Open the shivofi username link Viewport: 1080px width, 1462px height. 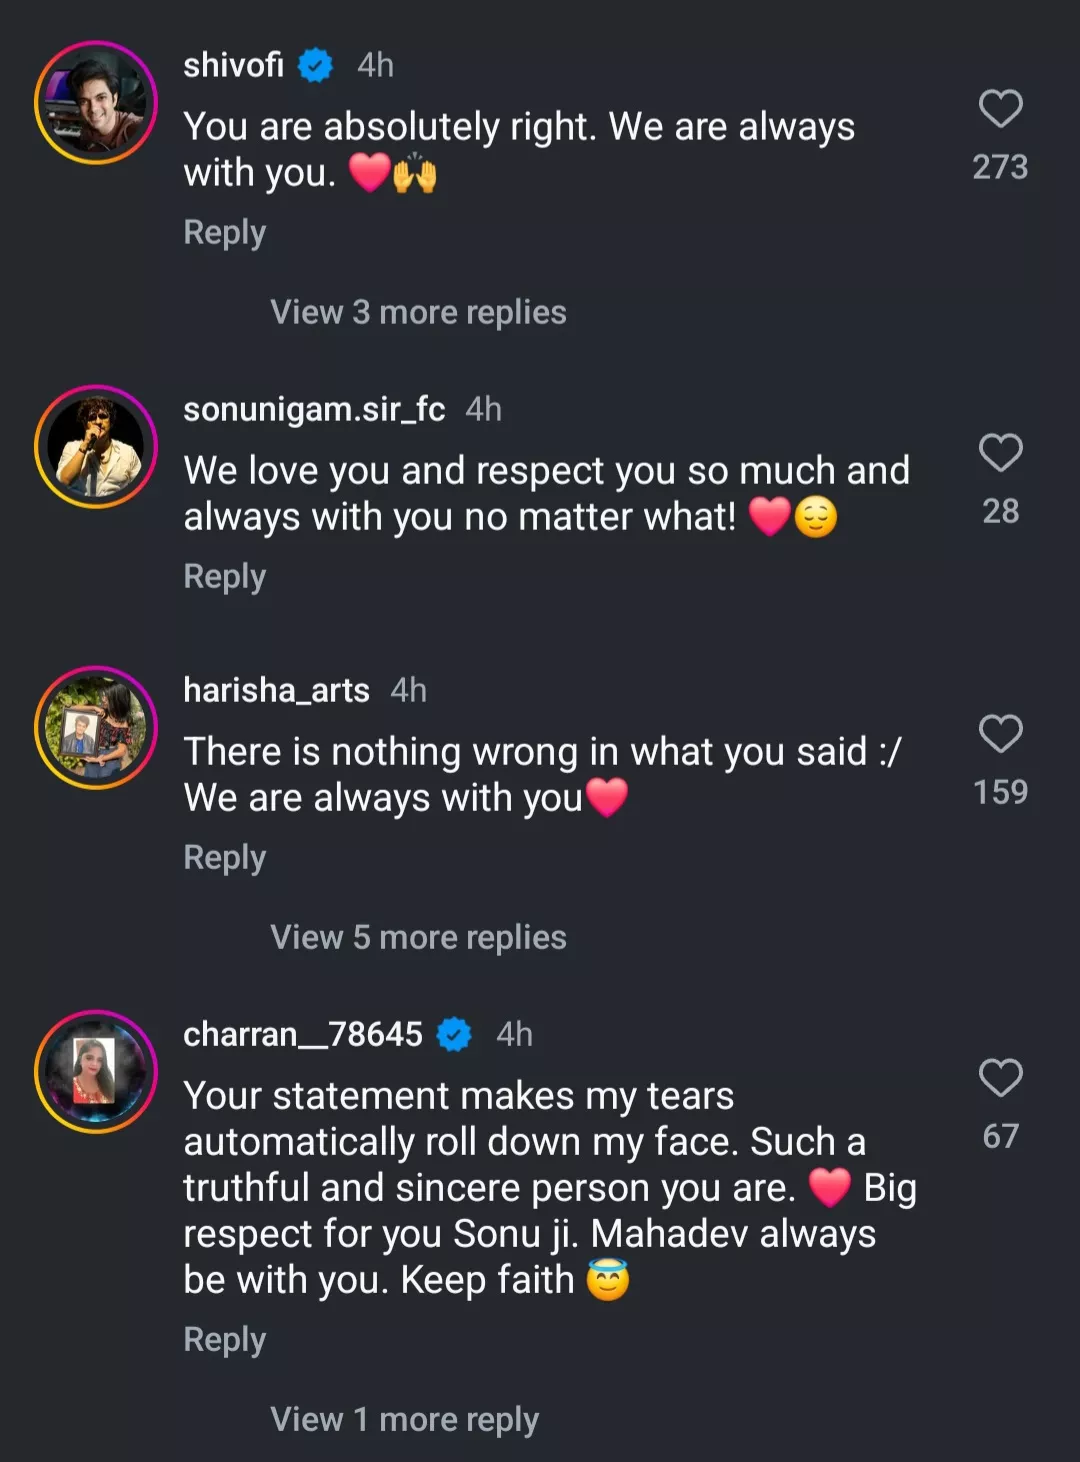coord(233,65)
